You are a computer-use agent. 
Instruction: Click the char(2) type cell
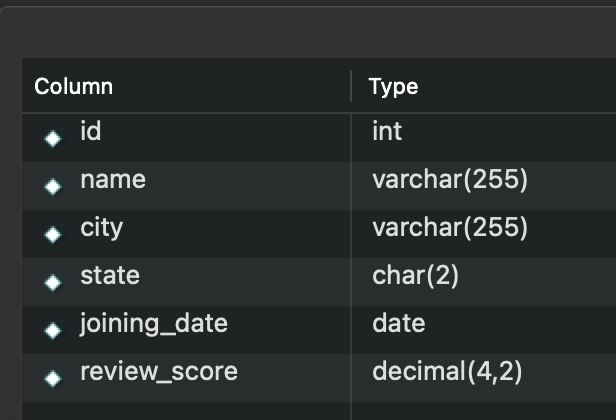point(416,275)
